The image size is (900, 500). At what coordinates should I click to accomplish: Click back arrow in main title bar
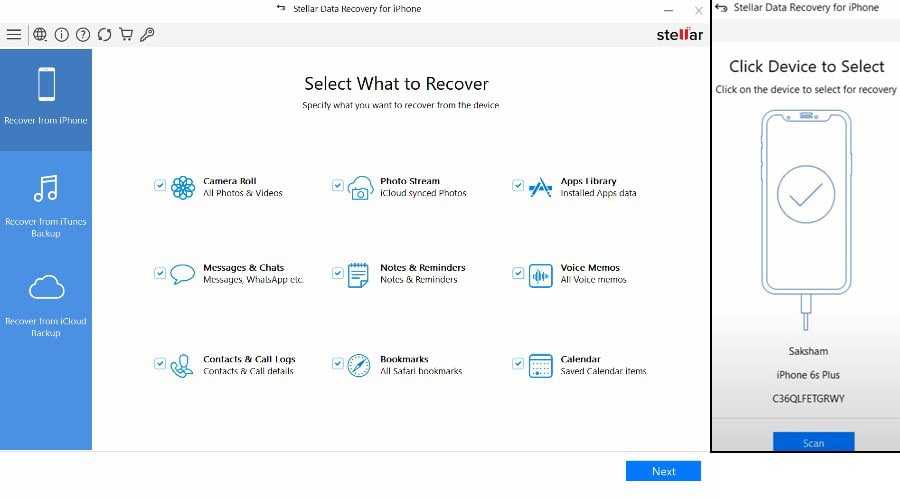click(x=281, y=8)
